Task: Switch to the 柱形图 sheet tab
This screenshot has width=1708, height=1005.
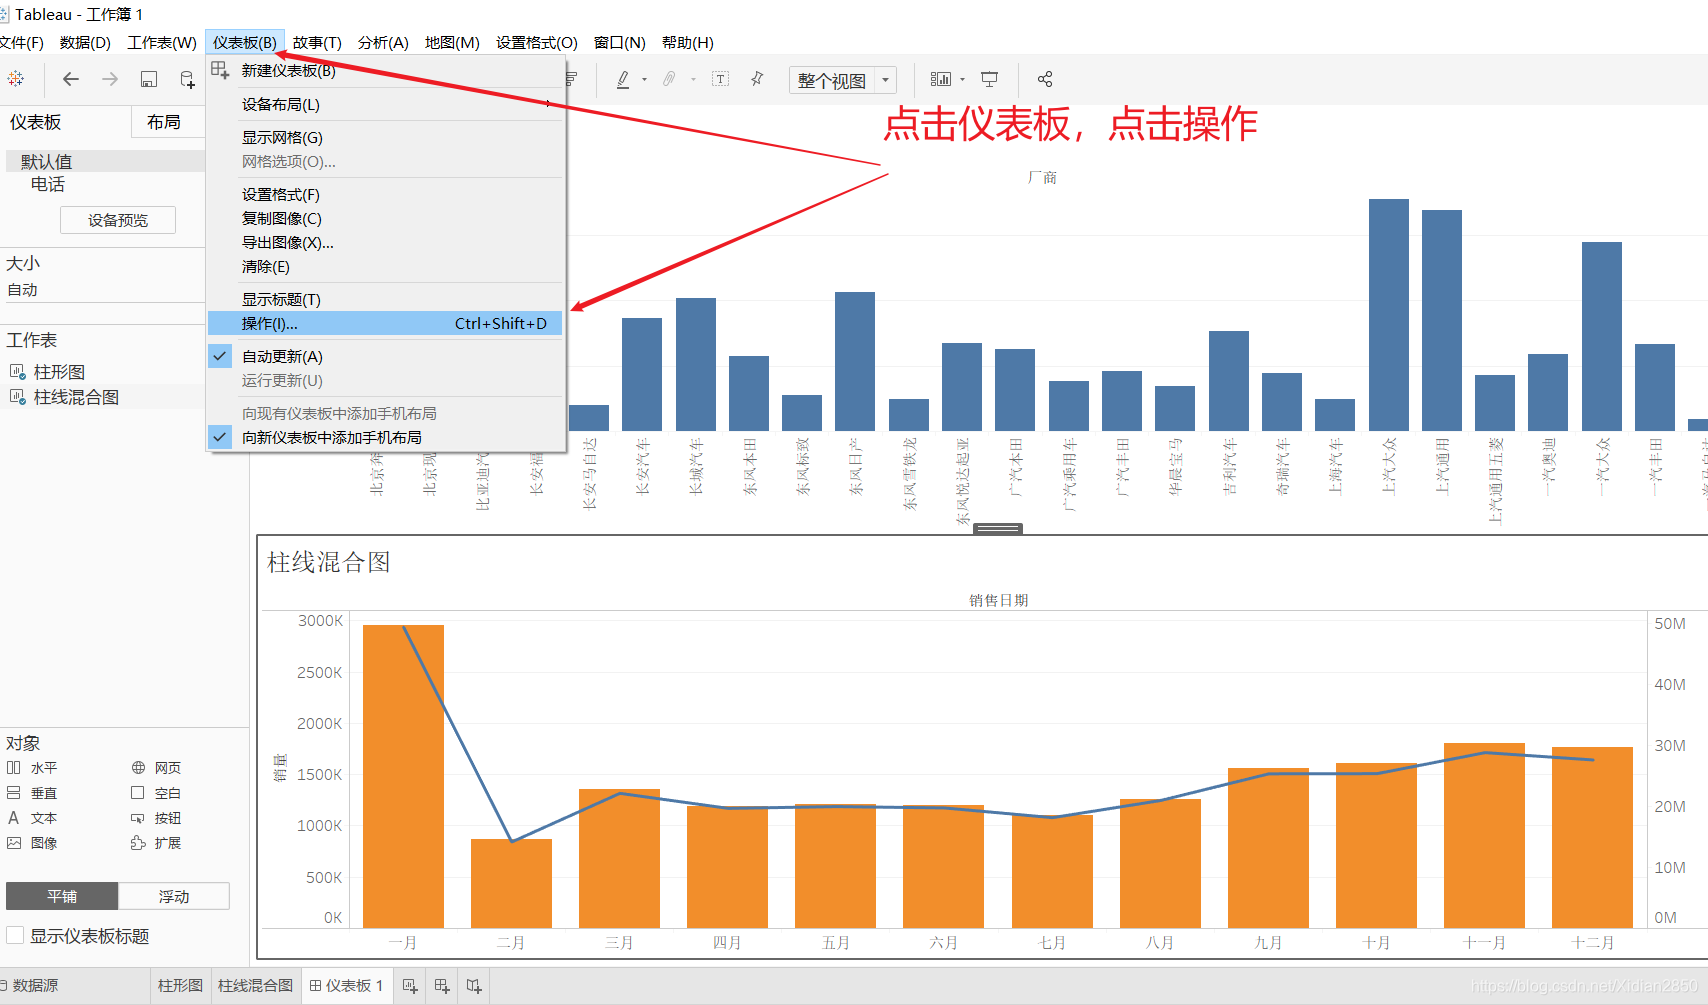Action: [180, 986]
